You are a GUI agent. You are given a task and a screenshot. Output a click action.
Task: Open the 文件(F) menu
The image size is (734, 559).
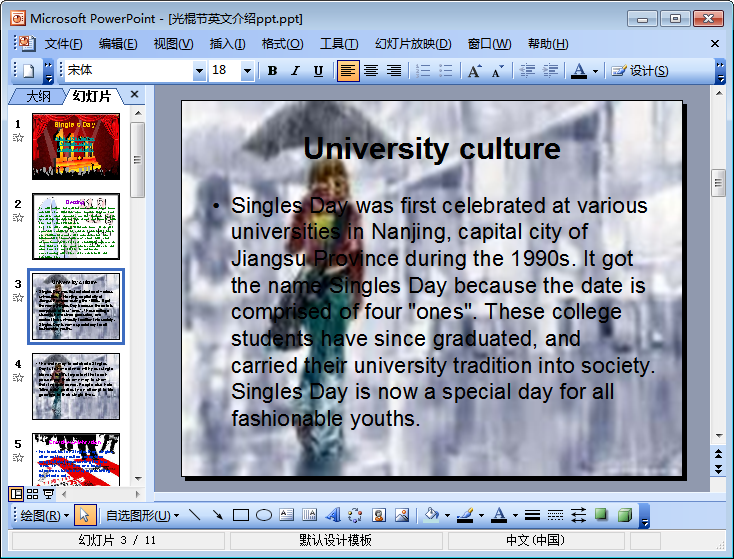63,44
